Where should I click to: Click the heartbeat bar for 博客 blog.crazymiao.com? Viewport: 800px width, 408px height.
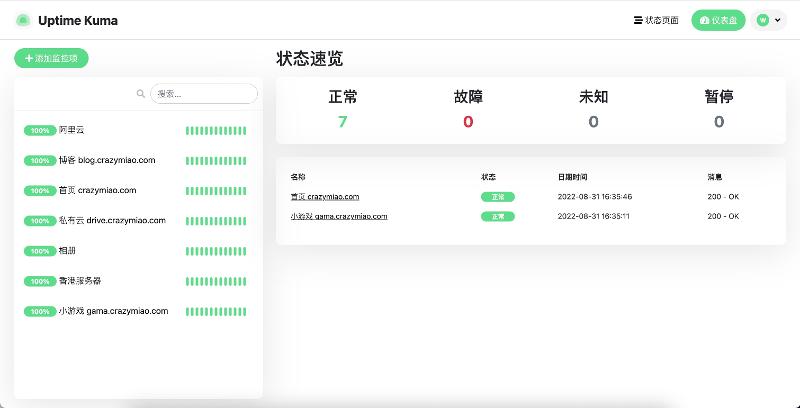(216, 160)
